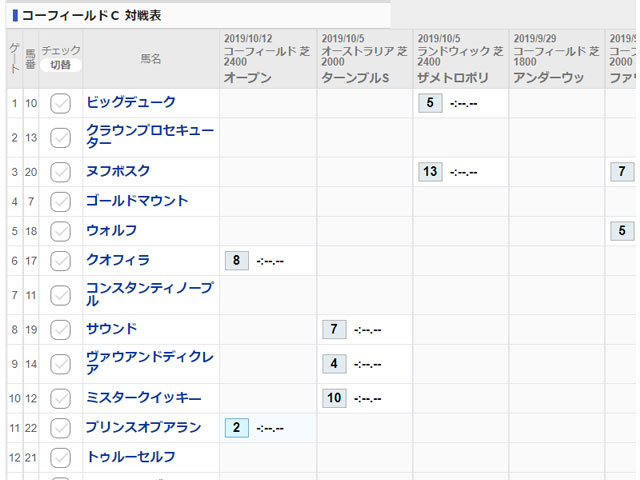Click ヴァウアンドディクレア's finish position 4 badge

(x=334, y=363)
